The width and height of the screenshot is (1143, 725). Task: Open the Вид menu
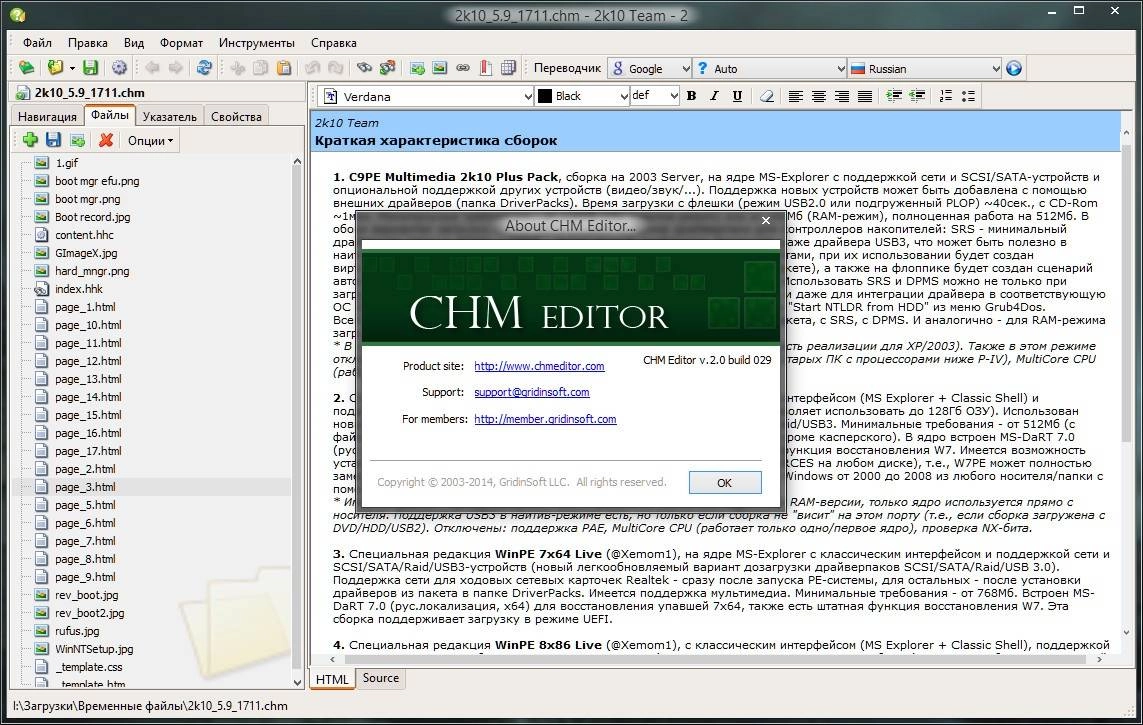(134, 42)
